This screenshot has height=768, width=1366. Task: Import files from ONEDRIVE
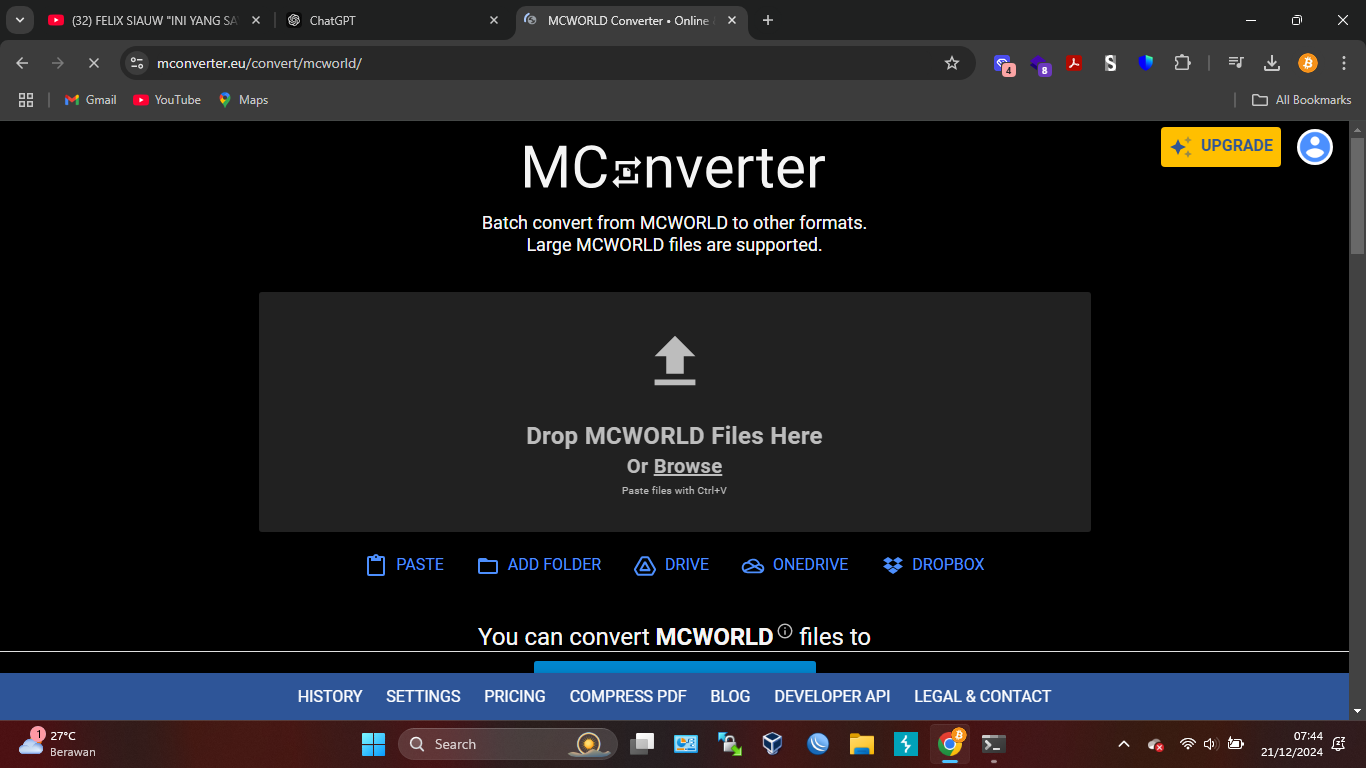[795, 565]
